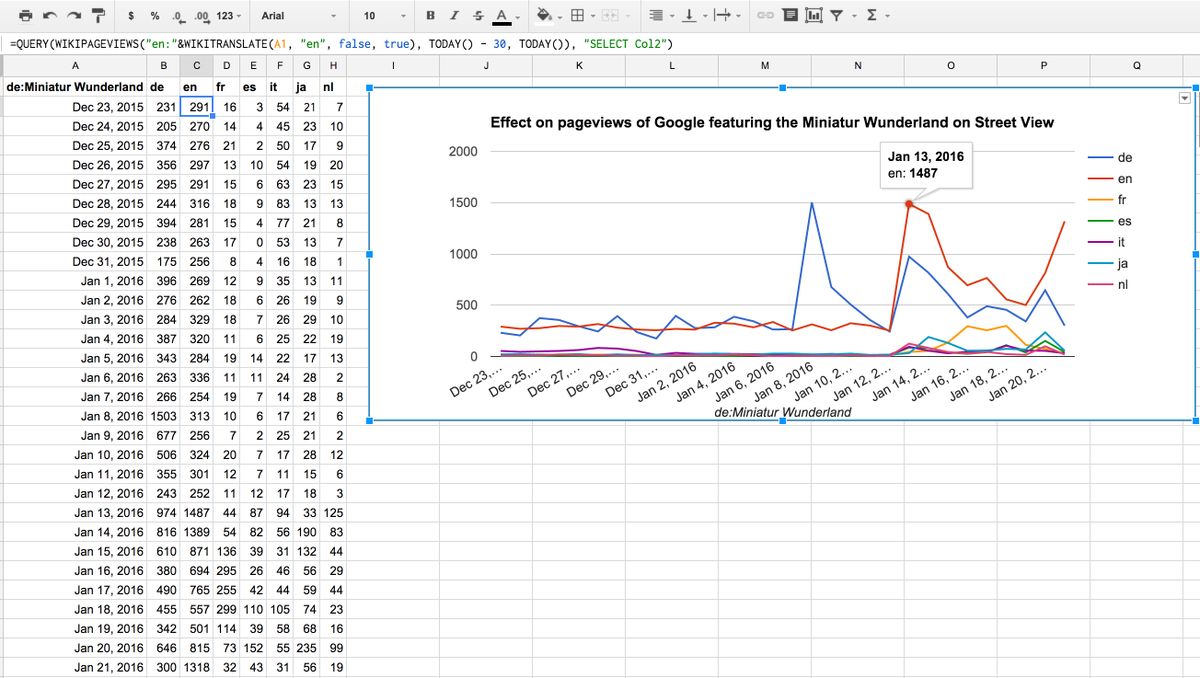Open the font size dropdown

384,16
